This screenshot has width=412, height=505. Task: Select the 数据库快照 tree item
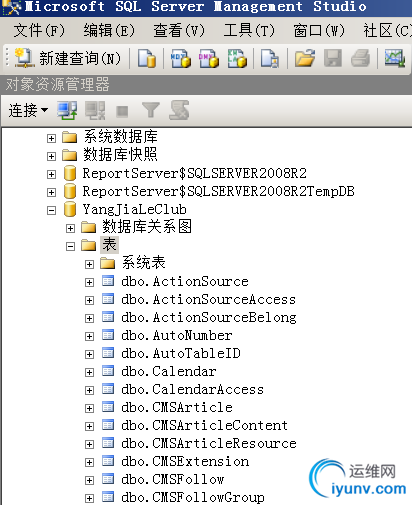click(x=120, y=155)
